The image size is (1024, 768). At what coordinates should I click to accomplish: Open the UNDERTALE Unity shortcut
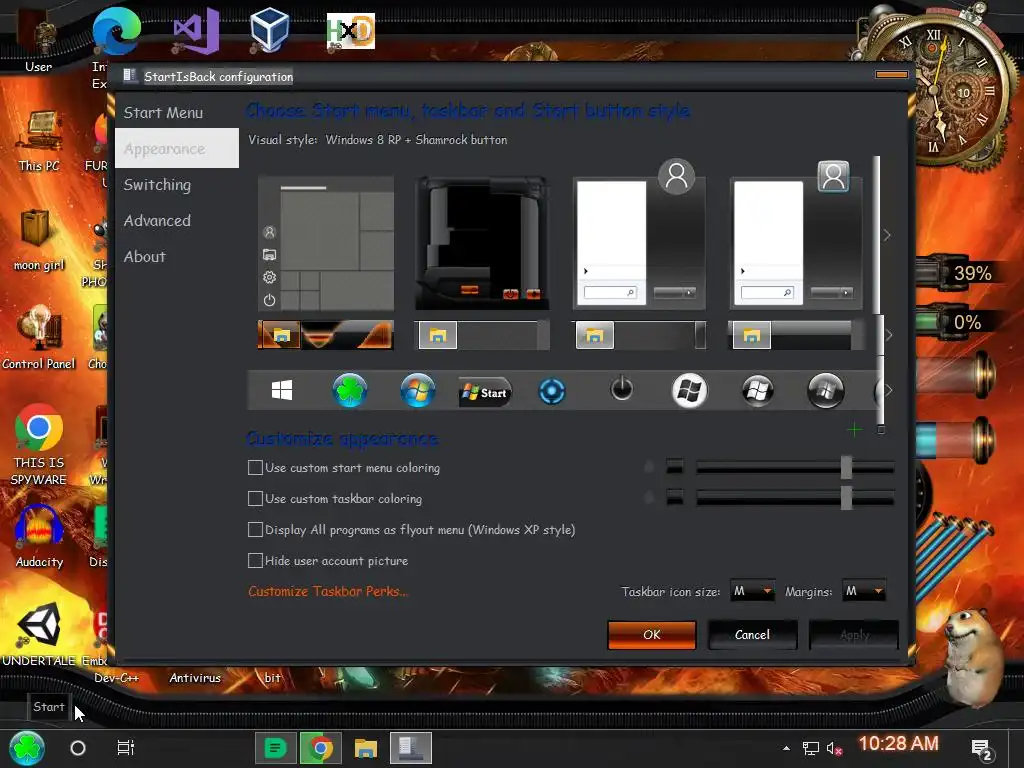click(39, 635)
